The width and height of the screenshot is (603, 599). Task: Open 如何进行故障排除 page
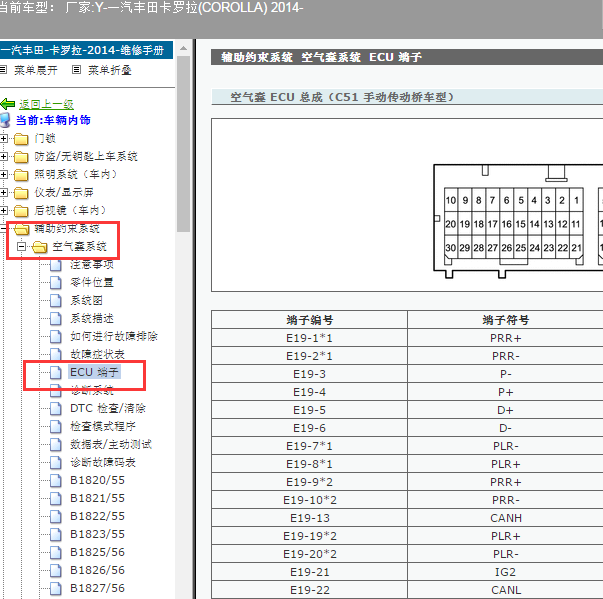tap(114, 336)
